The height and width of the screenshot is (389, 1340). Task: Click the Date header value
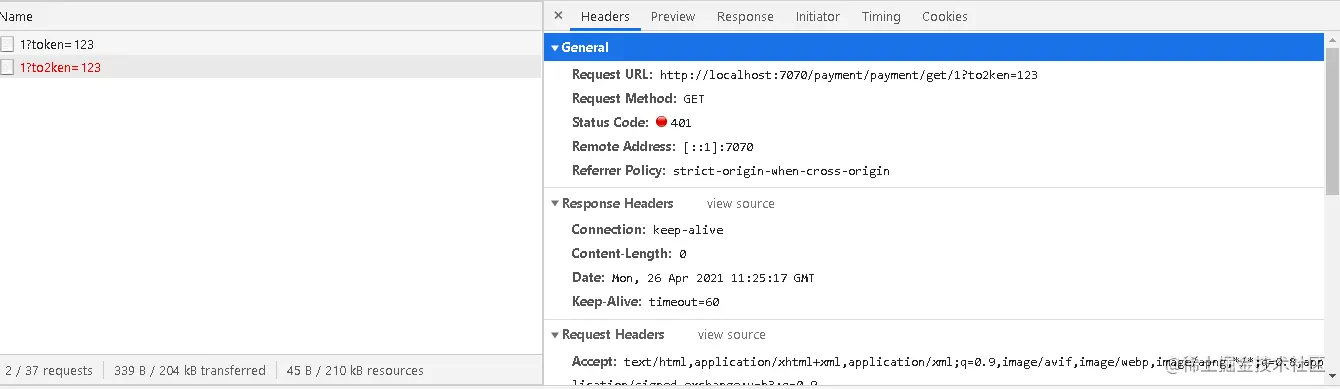pos(713,278)
